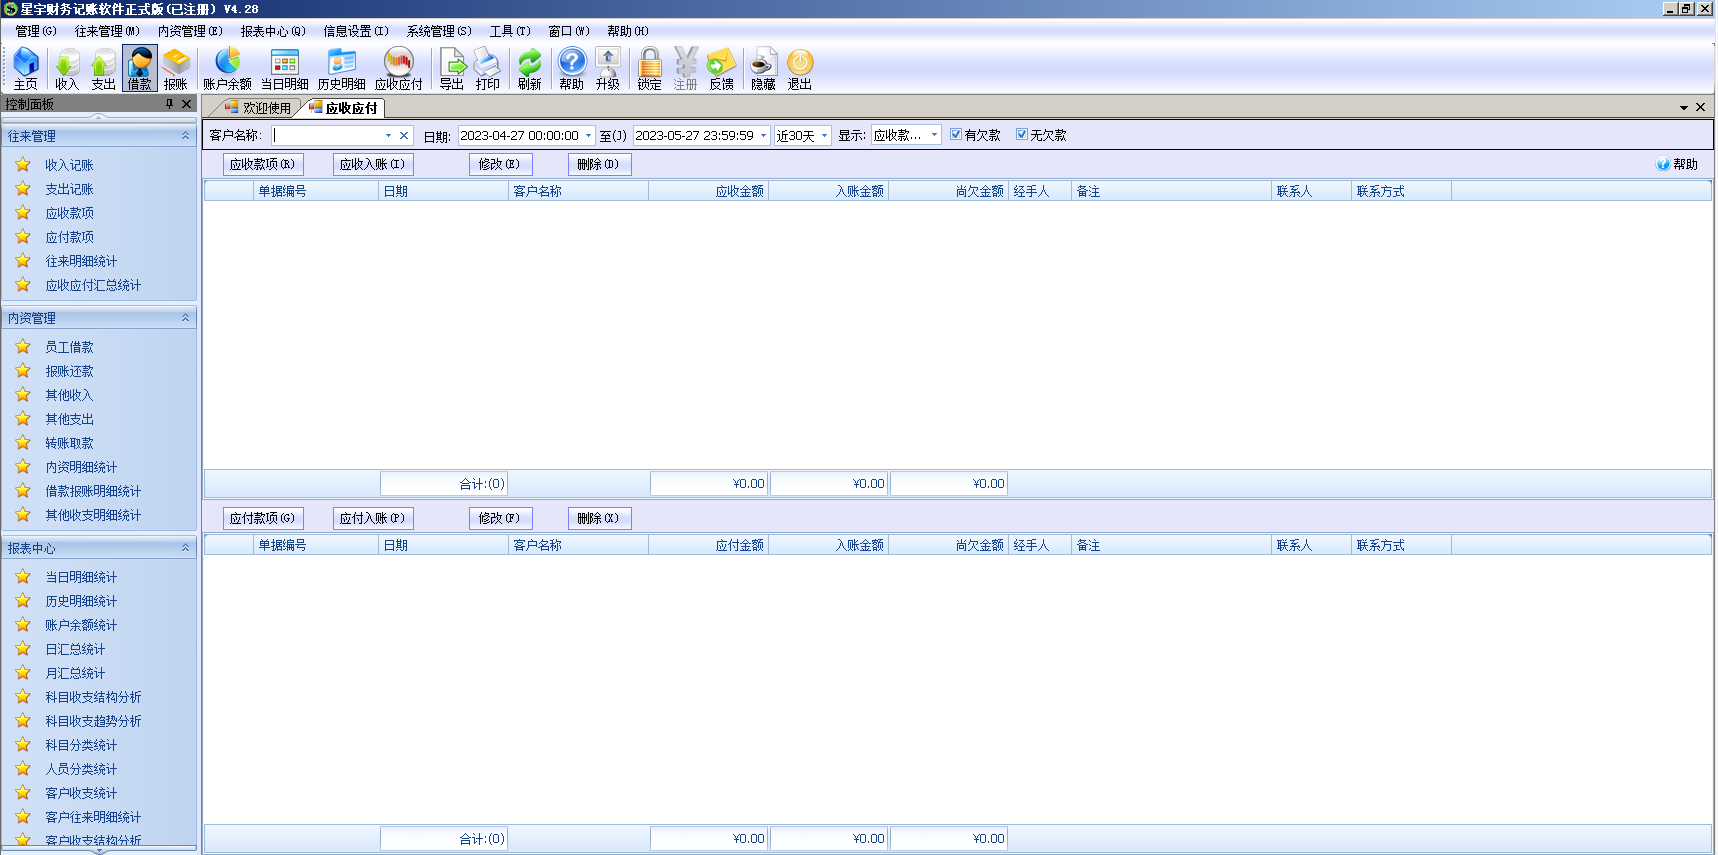Open the end date dropdown
Screen dimensions: 1718x855
[x=764, y=135]
